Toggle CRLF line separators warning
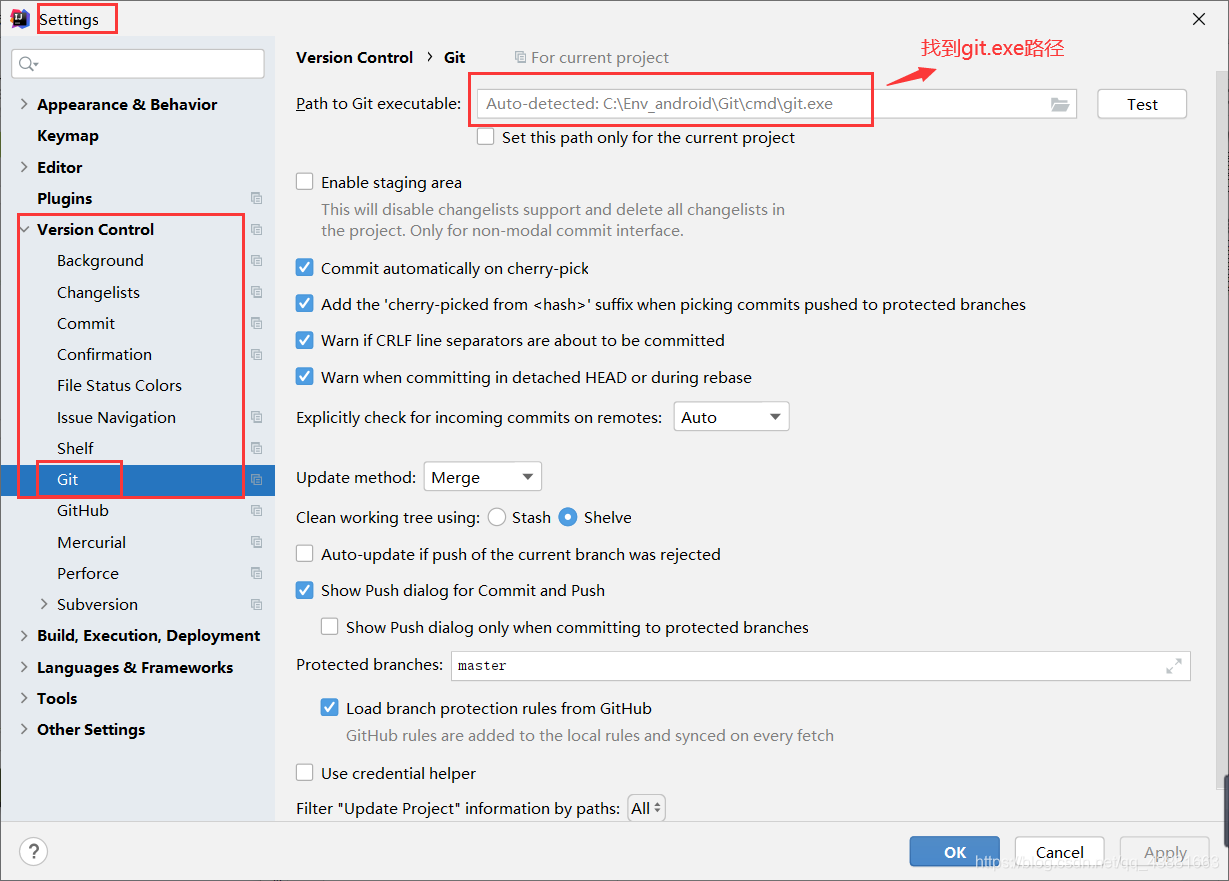The width and height of the screenshot is (1229, 881). pyautogui.click(x=305, y=340)
